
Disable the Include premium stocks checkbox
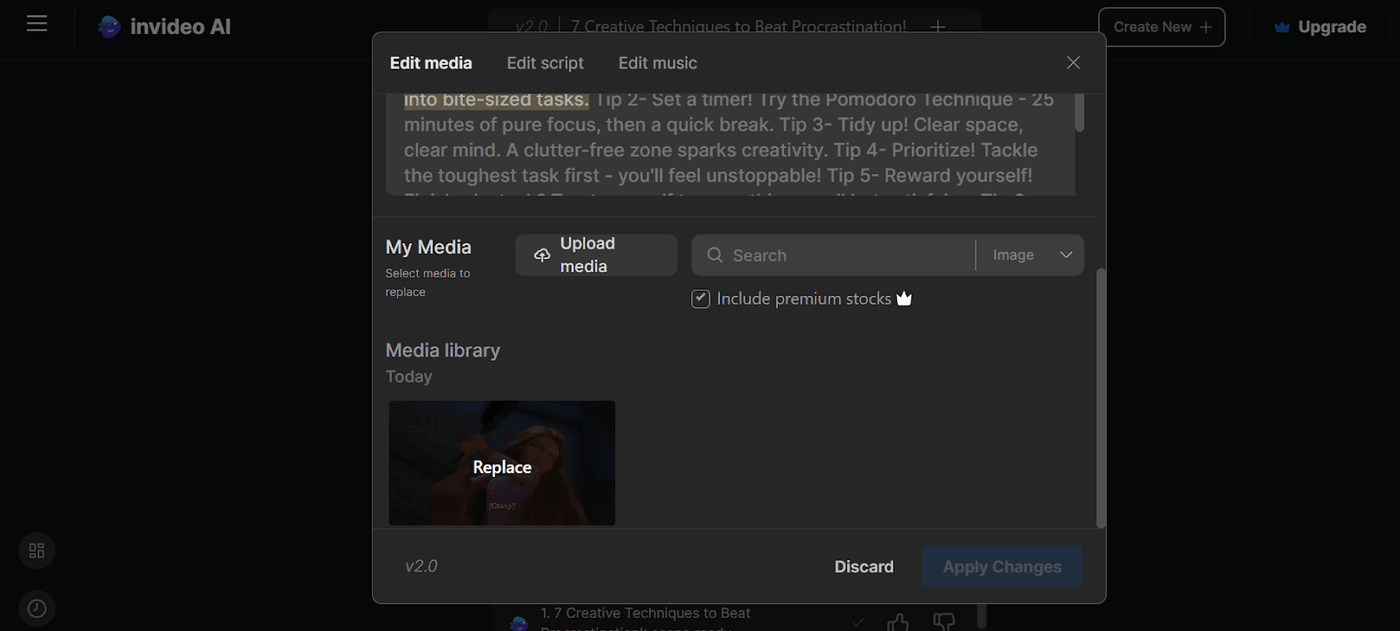click(x=700, y=298)
